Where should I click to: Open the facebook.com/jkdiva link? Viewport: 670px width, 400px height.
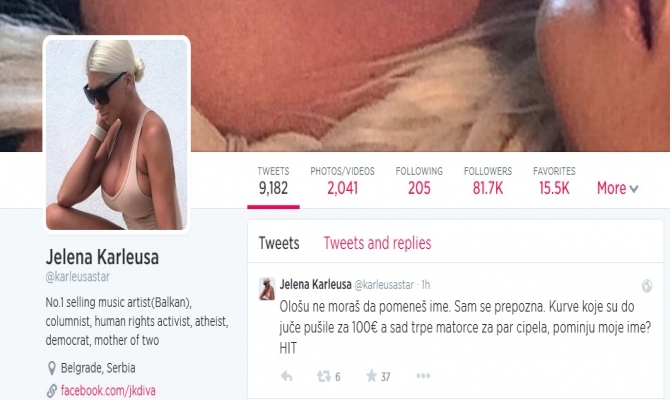[x=108, y=391]
